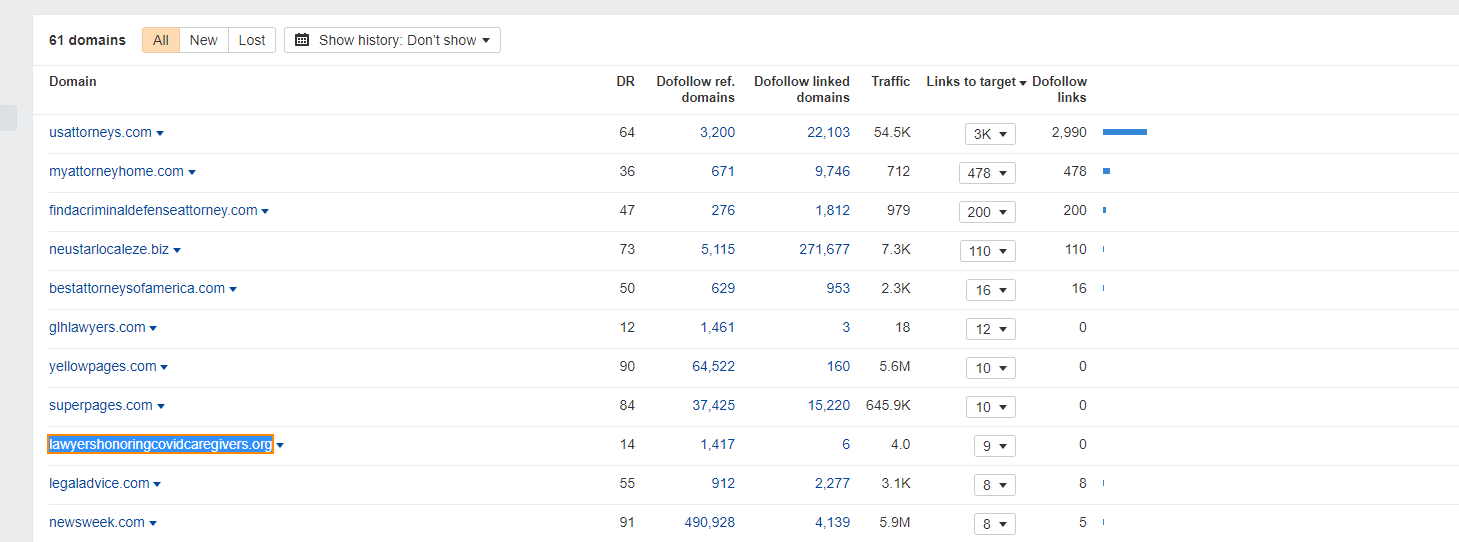
Task: Expand the glhlawyers.com caret menu
Action: tap(153, 328)
